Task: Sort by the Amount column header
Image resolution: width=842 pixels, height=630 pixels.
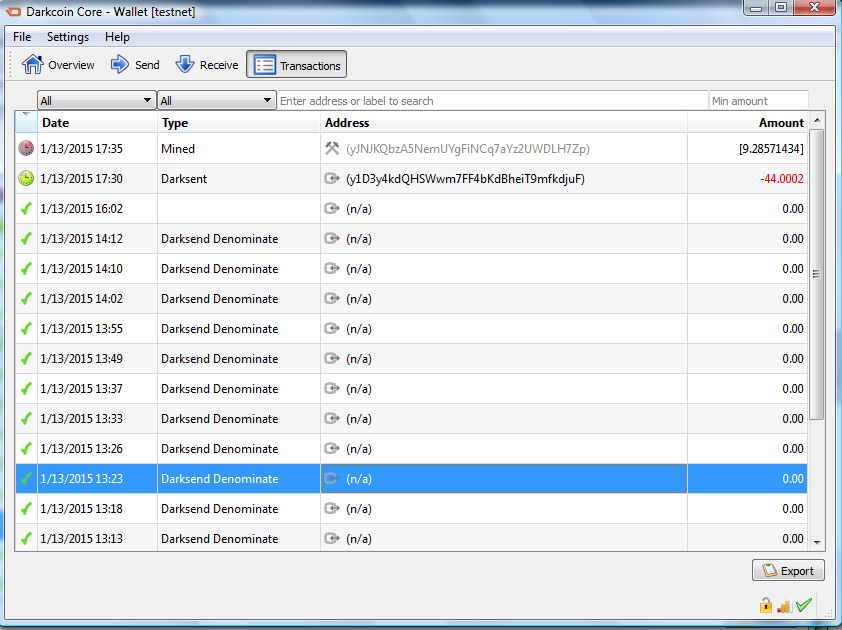Action: (747, 122)
